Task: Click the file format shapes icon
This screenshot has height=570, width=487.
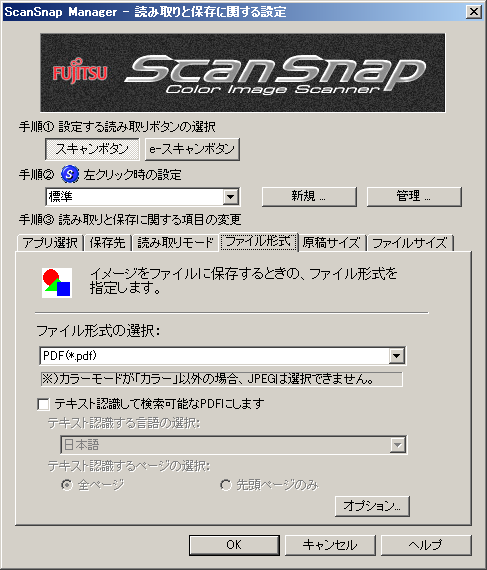Action: pos(57,283)
